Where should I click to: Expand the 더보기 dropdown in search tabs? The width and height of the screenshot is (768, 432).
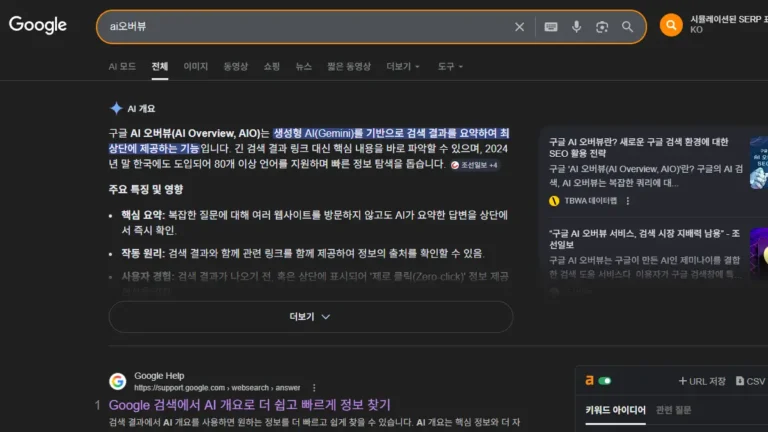click(403, 67)
